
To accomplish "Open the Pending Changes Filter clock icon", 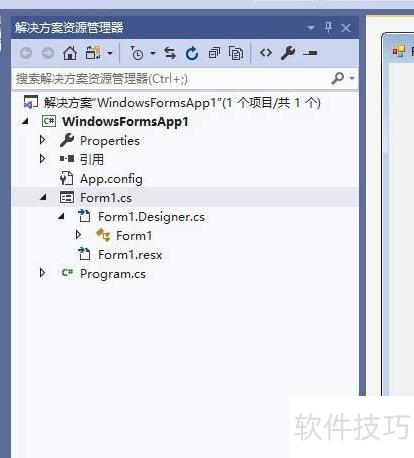I will (x=137, y=53).
